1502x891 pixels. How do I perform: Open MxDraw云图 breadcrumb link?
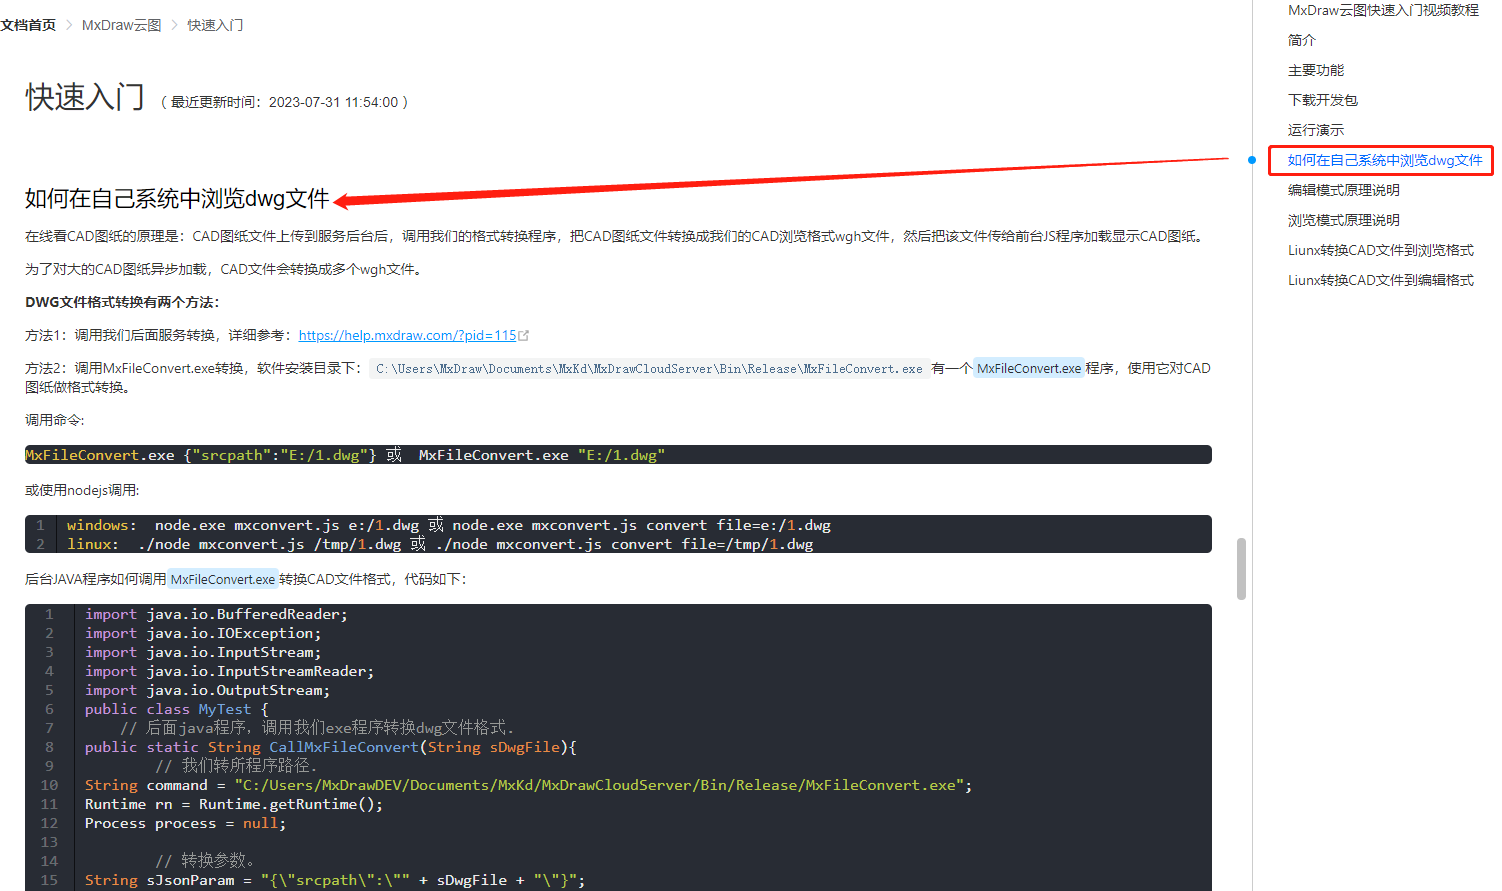coord(121,25)
